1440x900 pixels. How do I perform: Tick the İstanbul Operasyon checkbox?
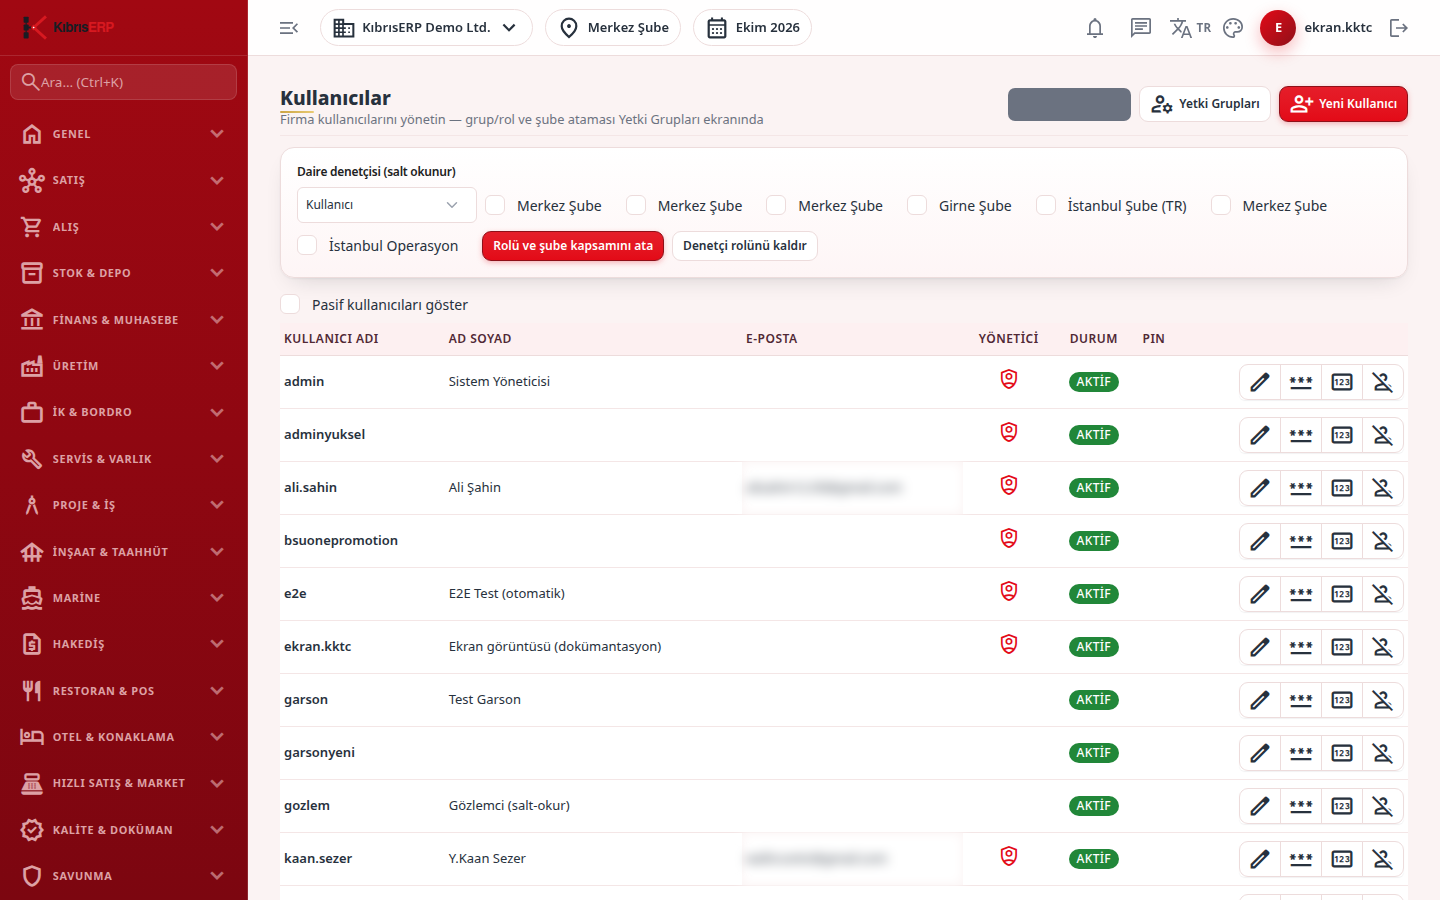[307, 245]
